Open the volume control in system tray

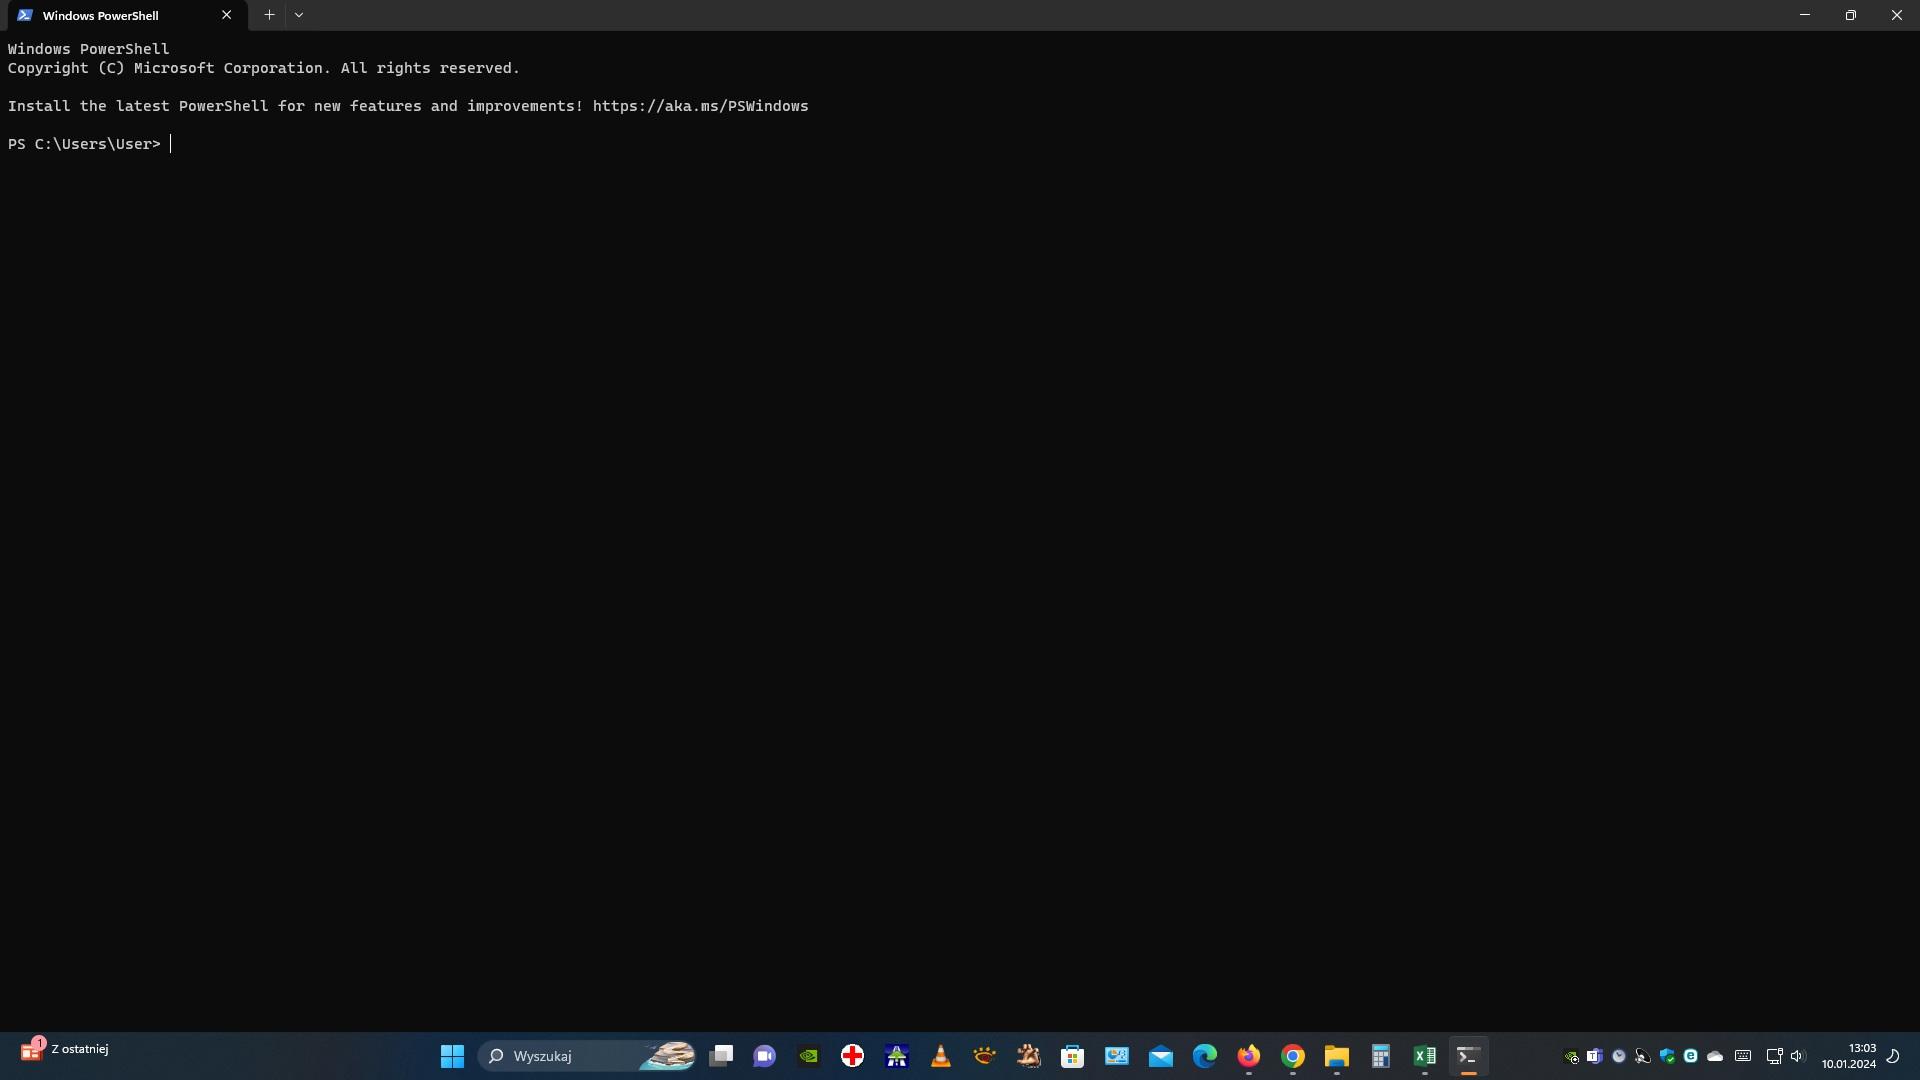coord(1797,1056)
